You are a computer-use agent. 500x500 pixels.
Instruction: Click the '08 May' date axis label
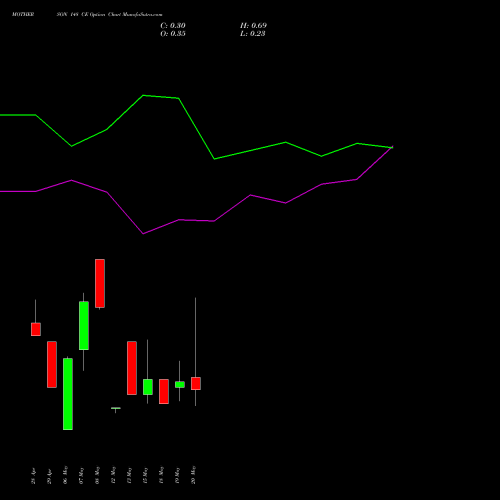click(97, 475)
